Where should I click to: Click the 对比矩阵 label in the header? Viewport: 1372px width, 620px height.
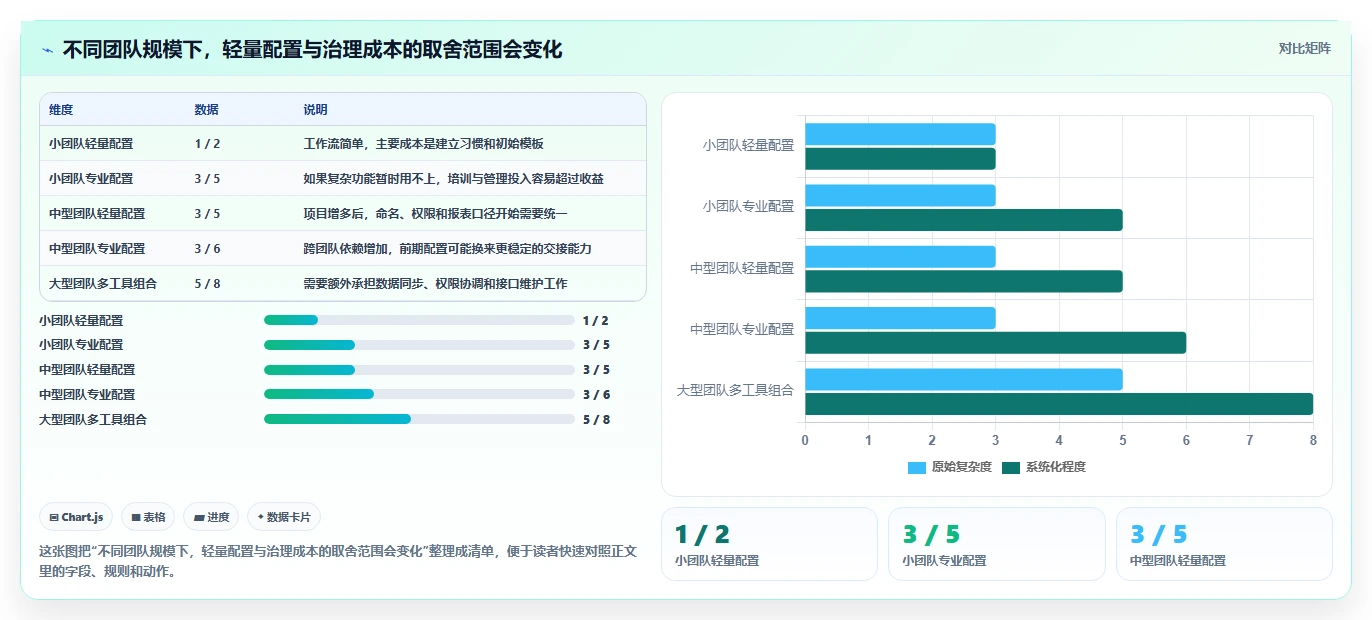click(1304, 48)
